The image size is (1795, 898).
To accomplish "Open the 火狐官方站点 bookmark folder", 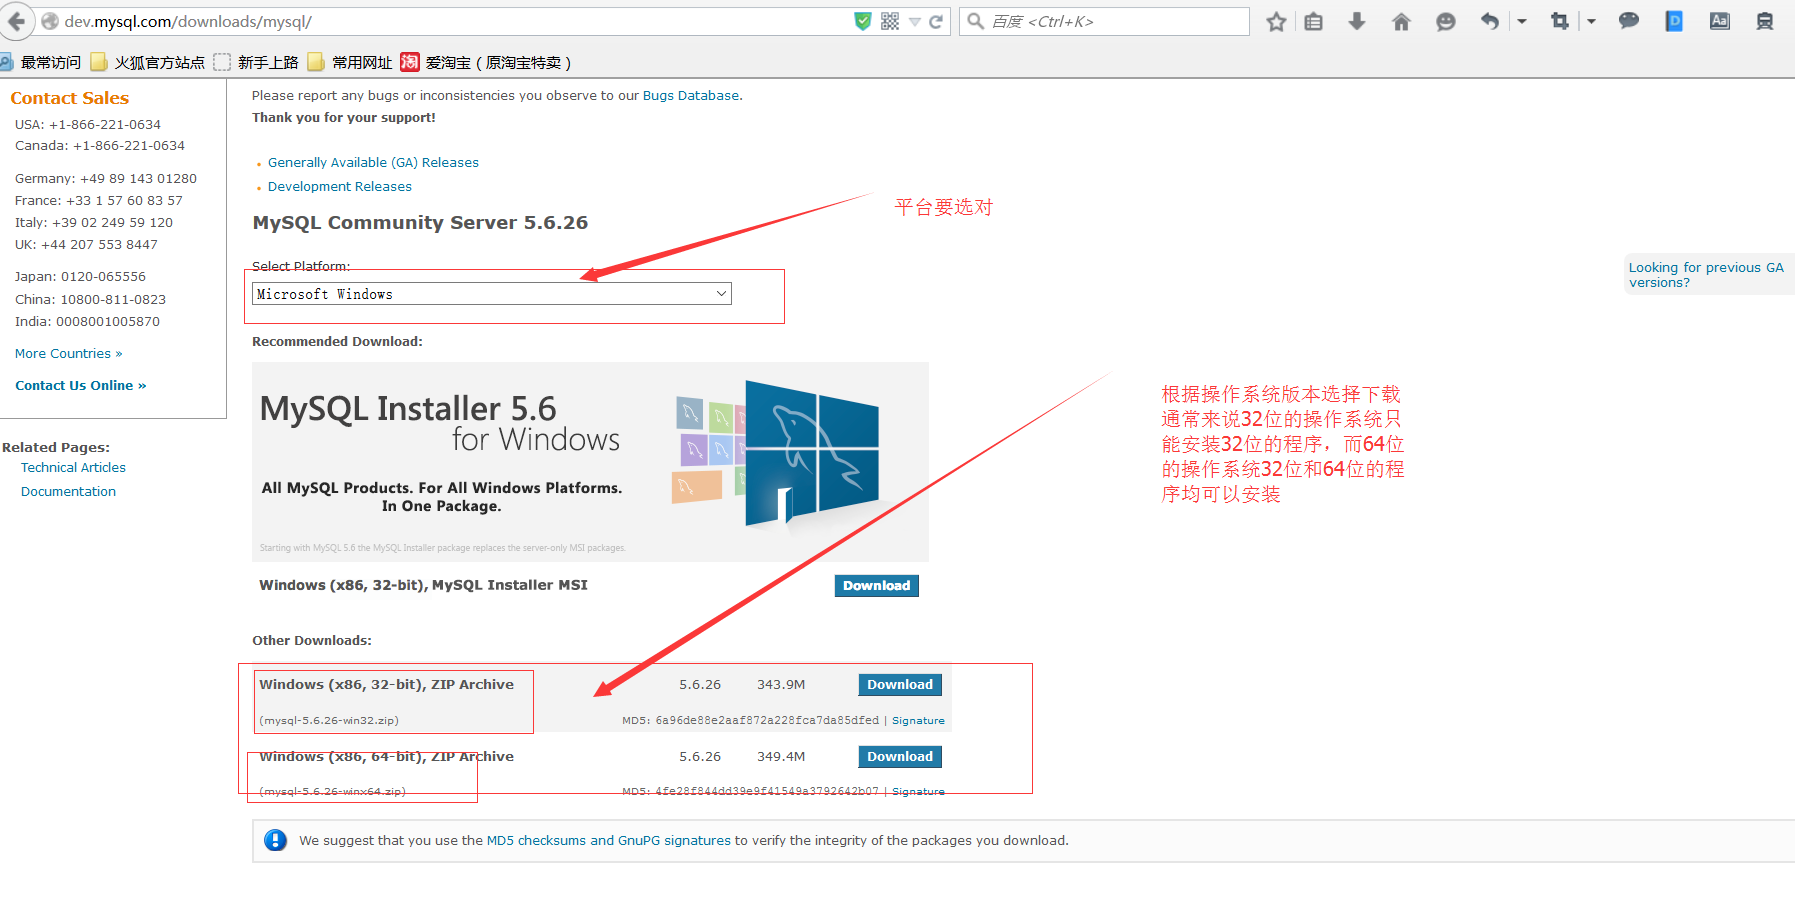I will click(148, 62).
